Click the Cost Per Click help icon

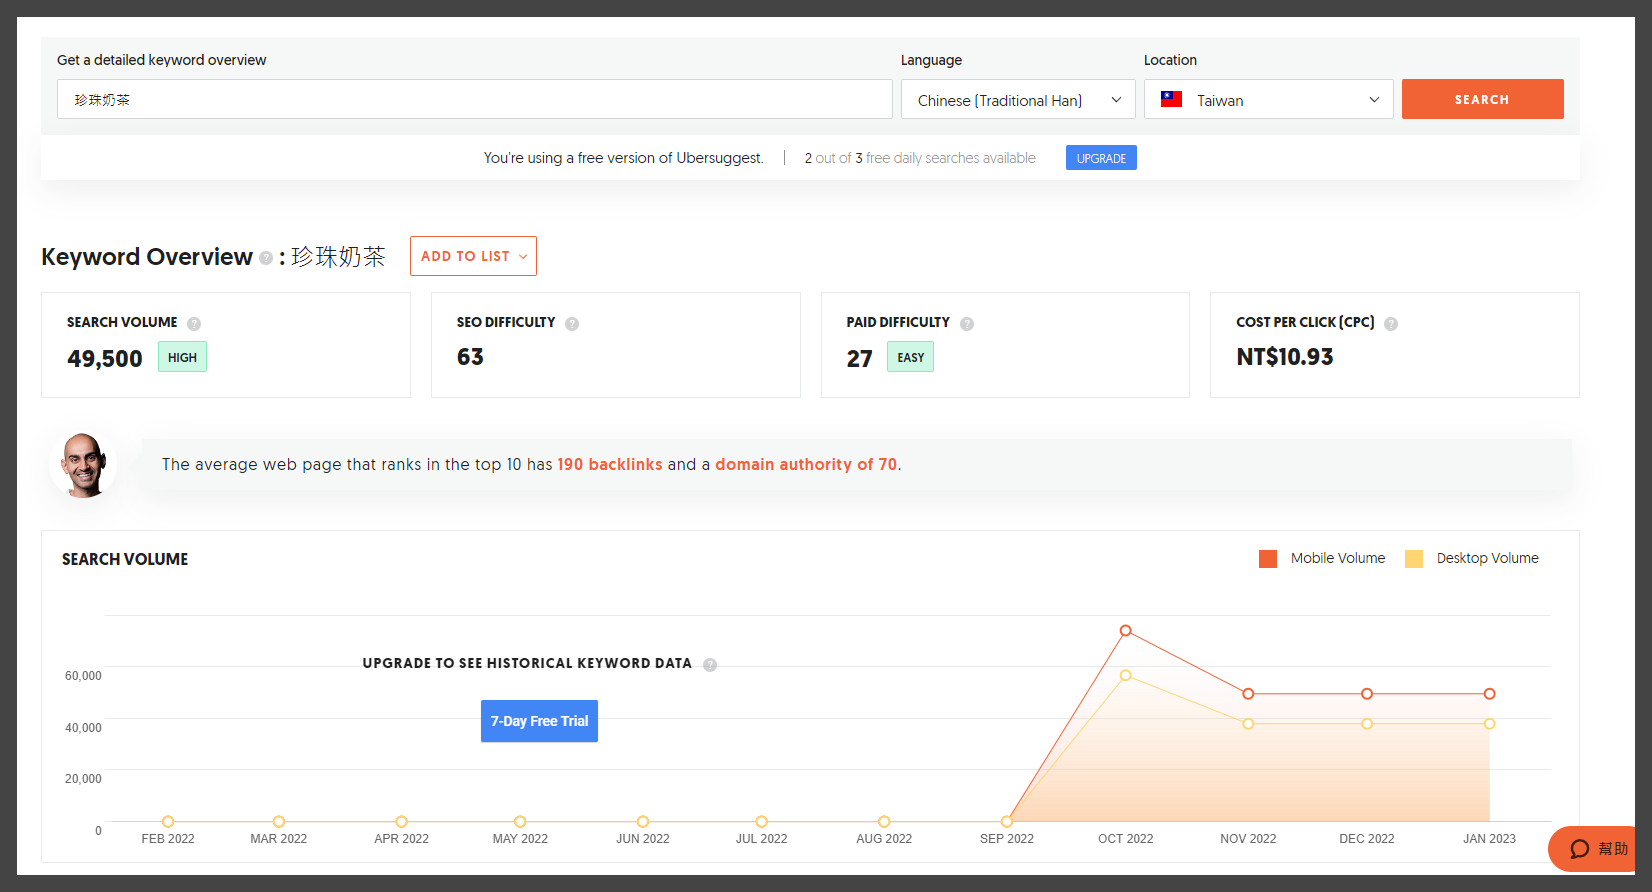coord(1391,324)
